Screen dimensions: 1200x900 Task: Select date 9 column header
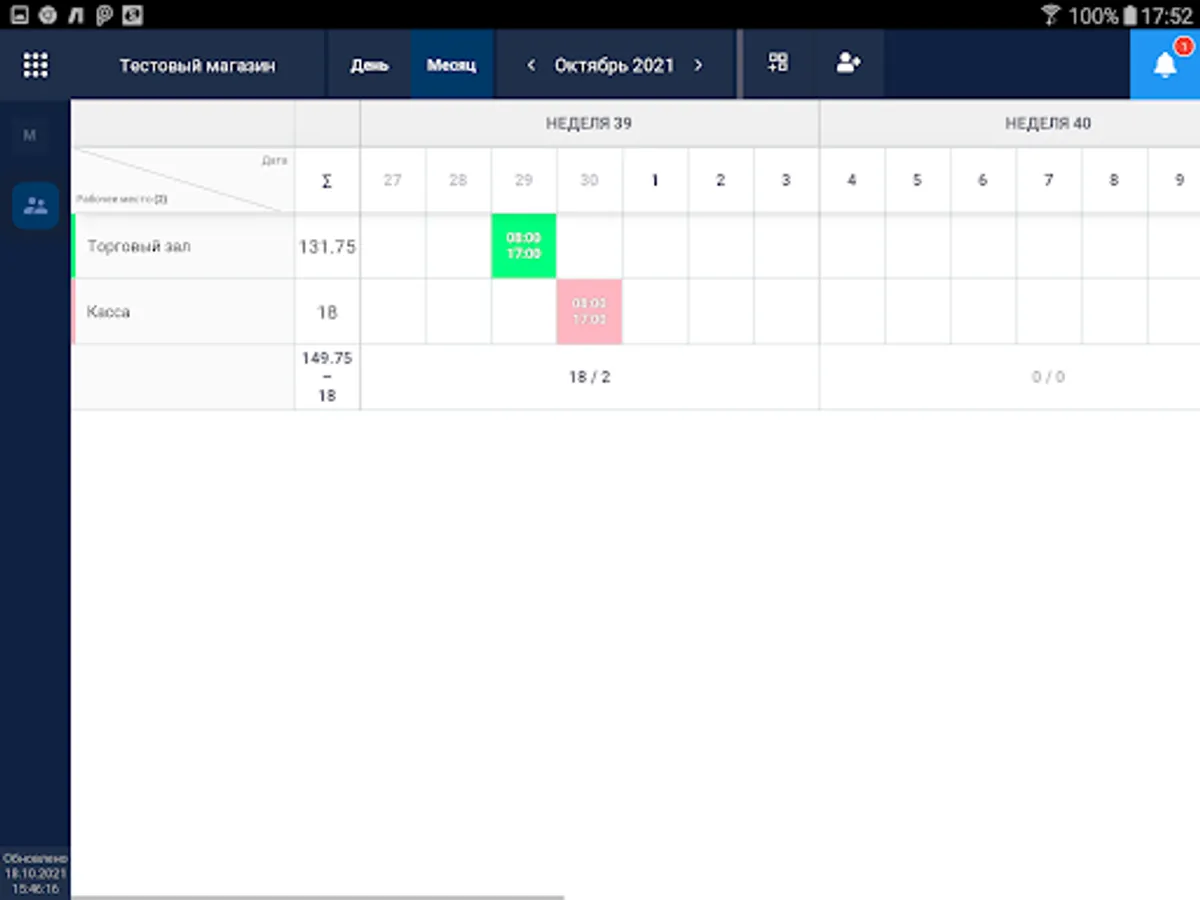(1176, 181)
